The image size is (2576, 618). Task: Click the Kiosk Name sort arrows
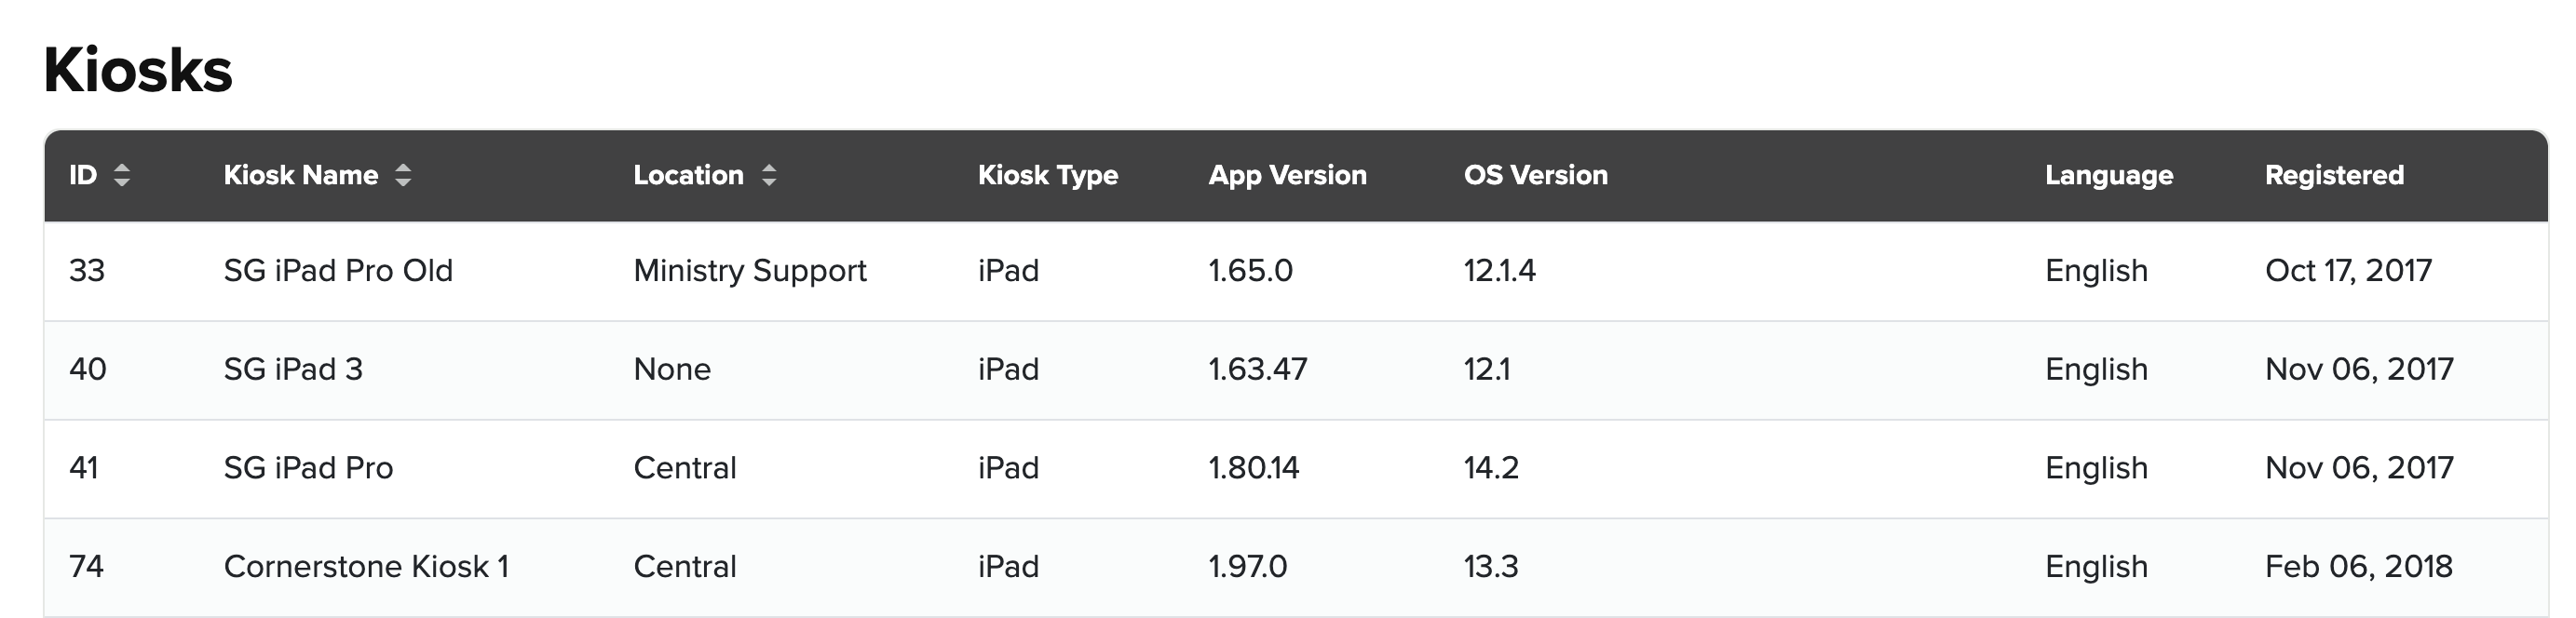coord(403,175)
